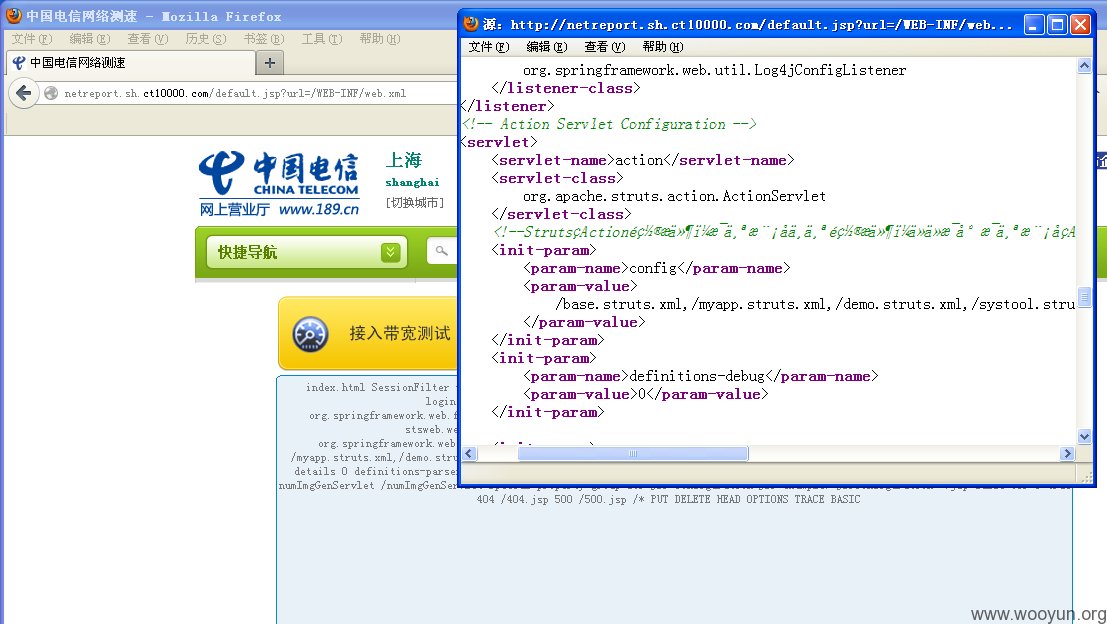
Task: Maximize the source viewer window
Action: 1057,25
